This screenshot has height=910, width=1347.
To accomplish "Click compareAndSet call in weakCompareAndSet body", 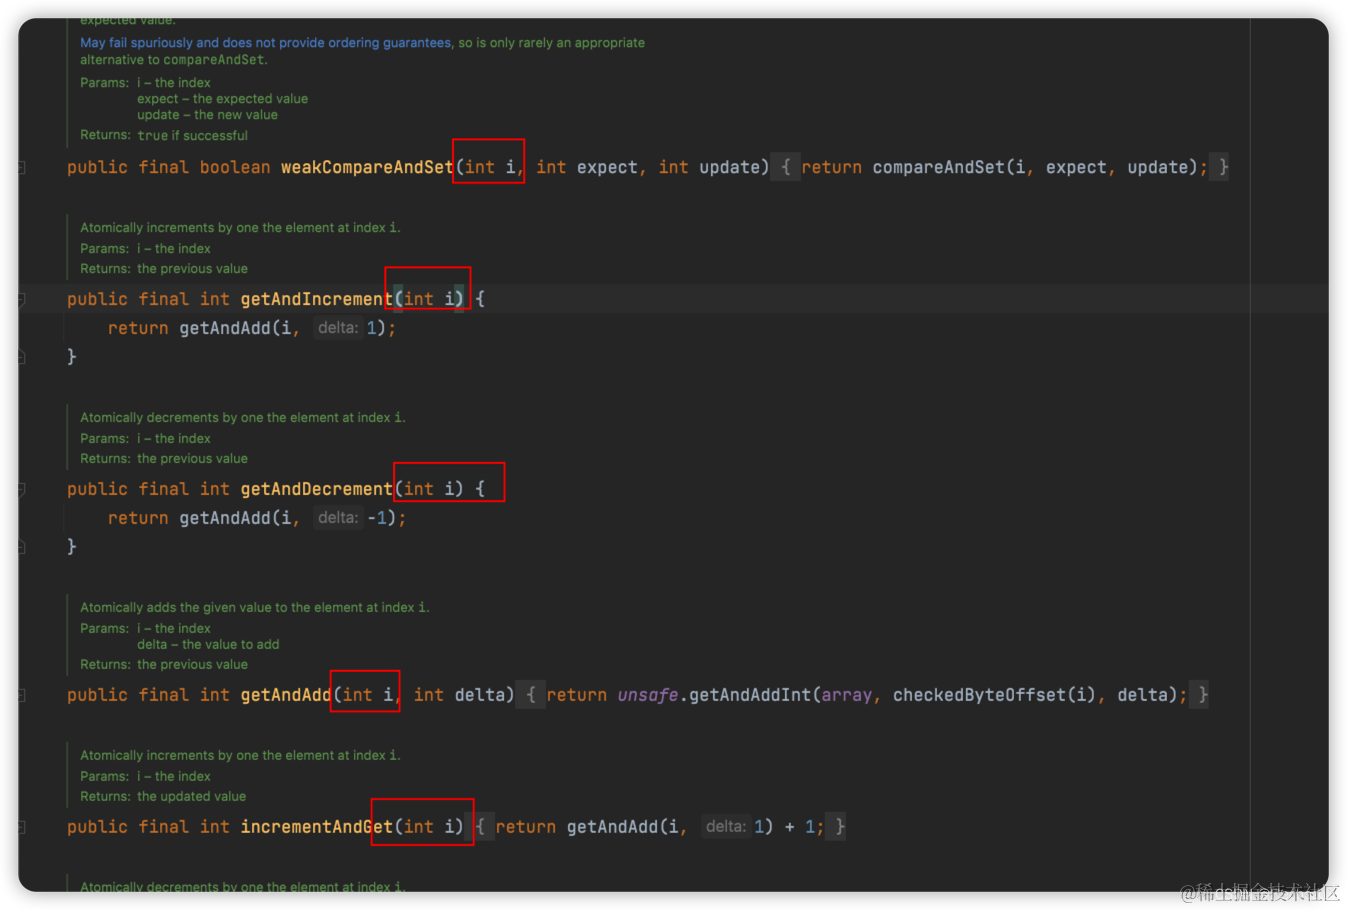I will point(938,167).
